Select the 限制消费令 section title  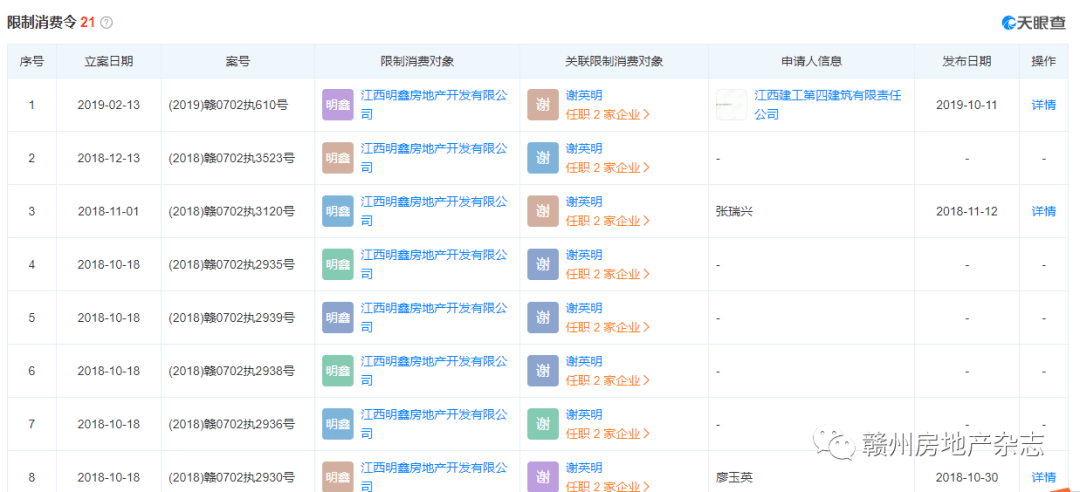pos(41,23)
